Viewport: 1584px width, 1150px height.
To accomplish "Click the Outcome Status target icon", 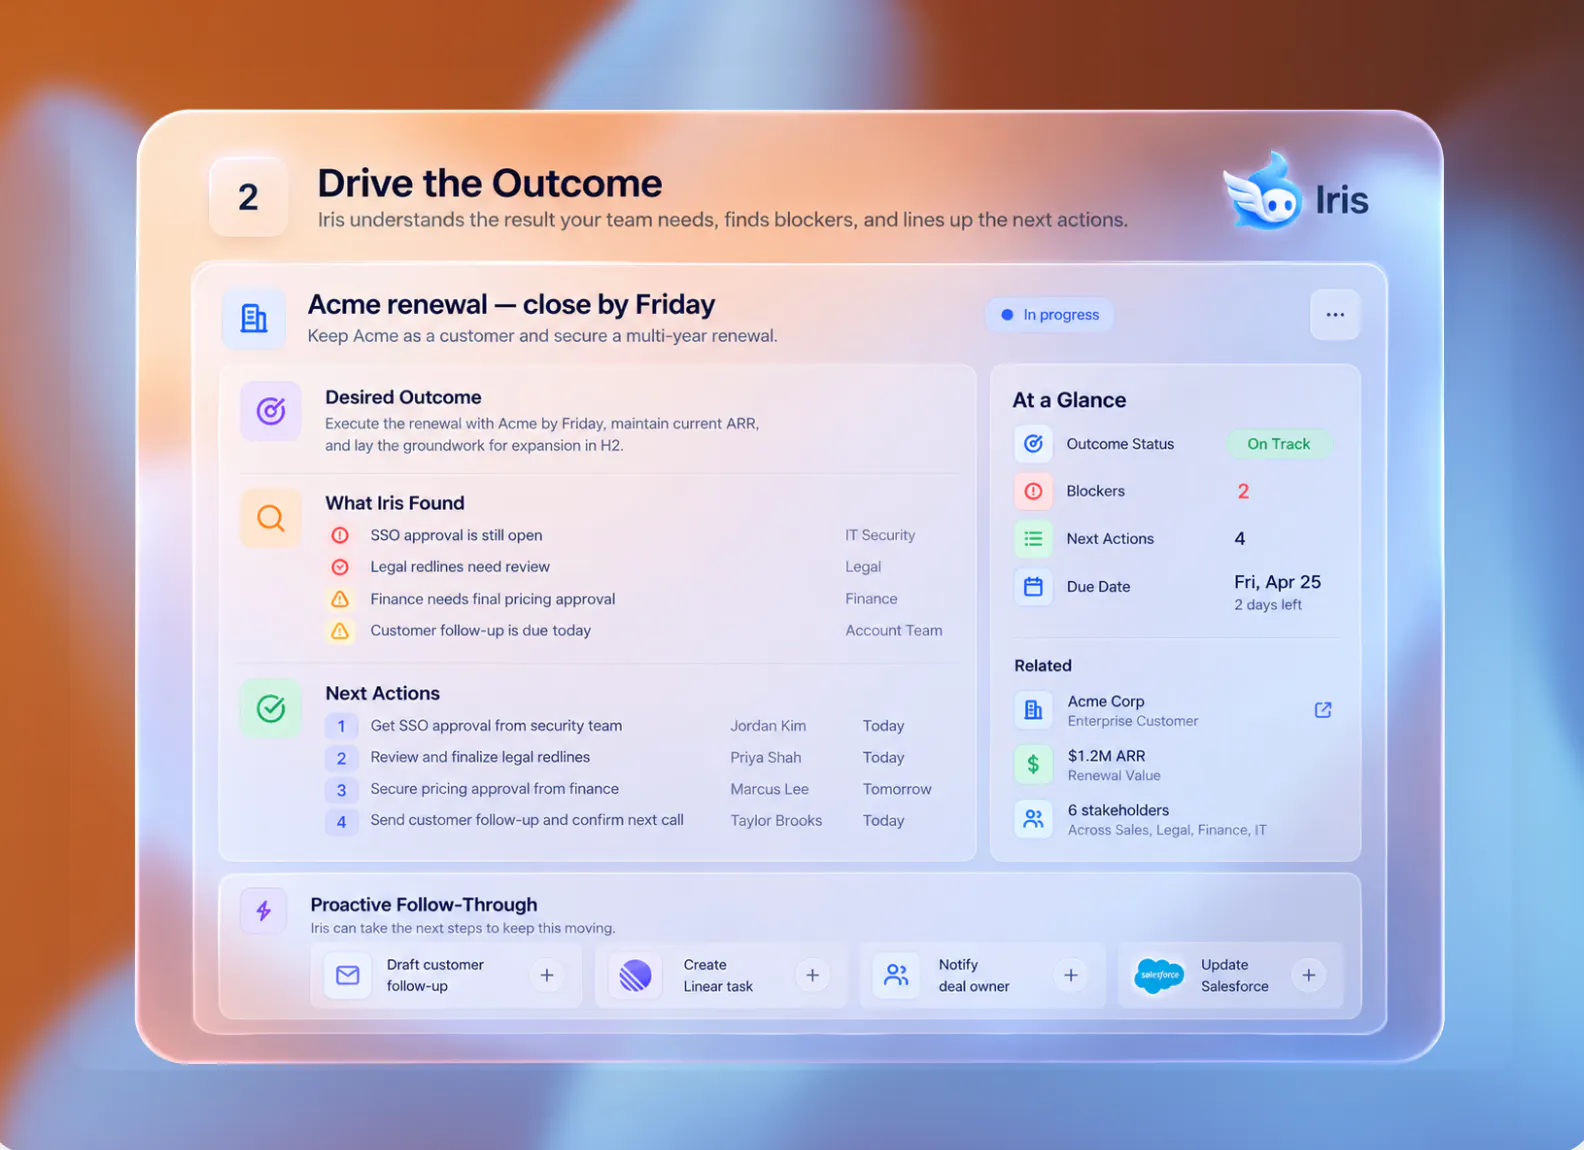I will [1033, 443].
